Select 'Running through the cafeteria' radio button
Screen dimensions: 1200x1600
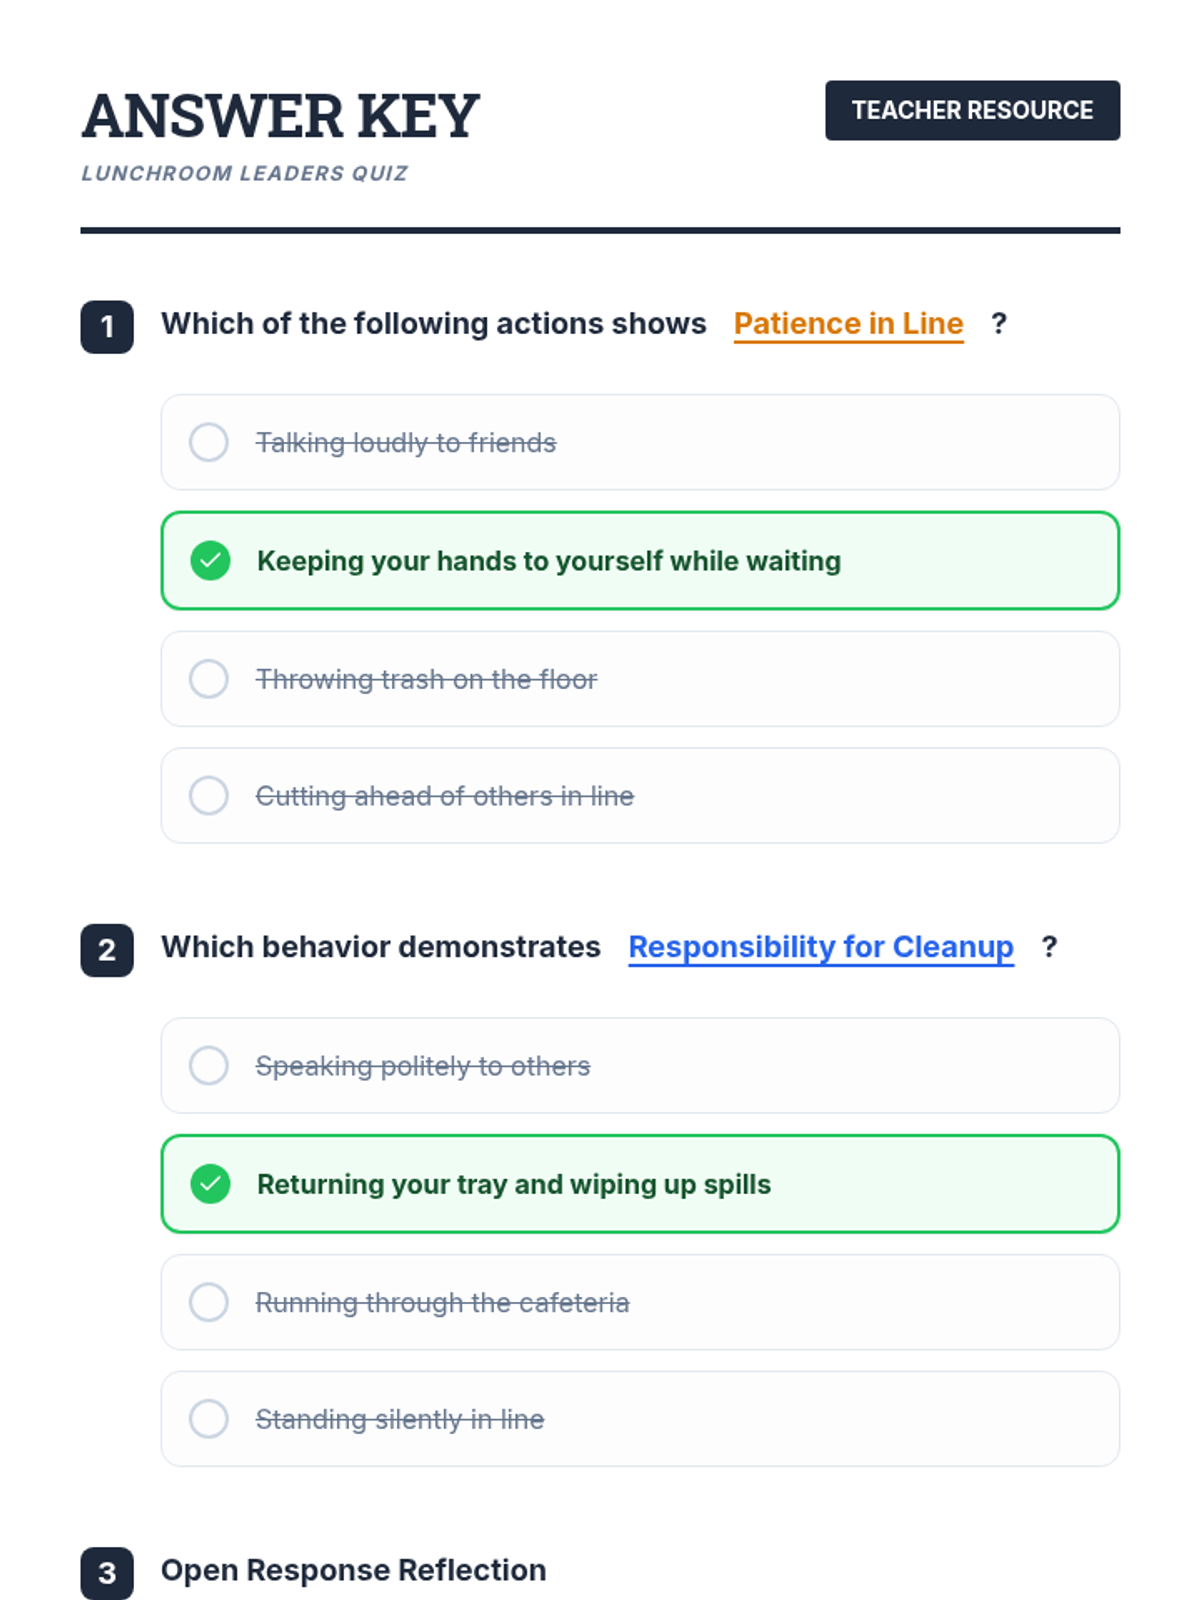coord(209,1302)
